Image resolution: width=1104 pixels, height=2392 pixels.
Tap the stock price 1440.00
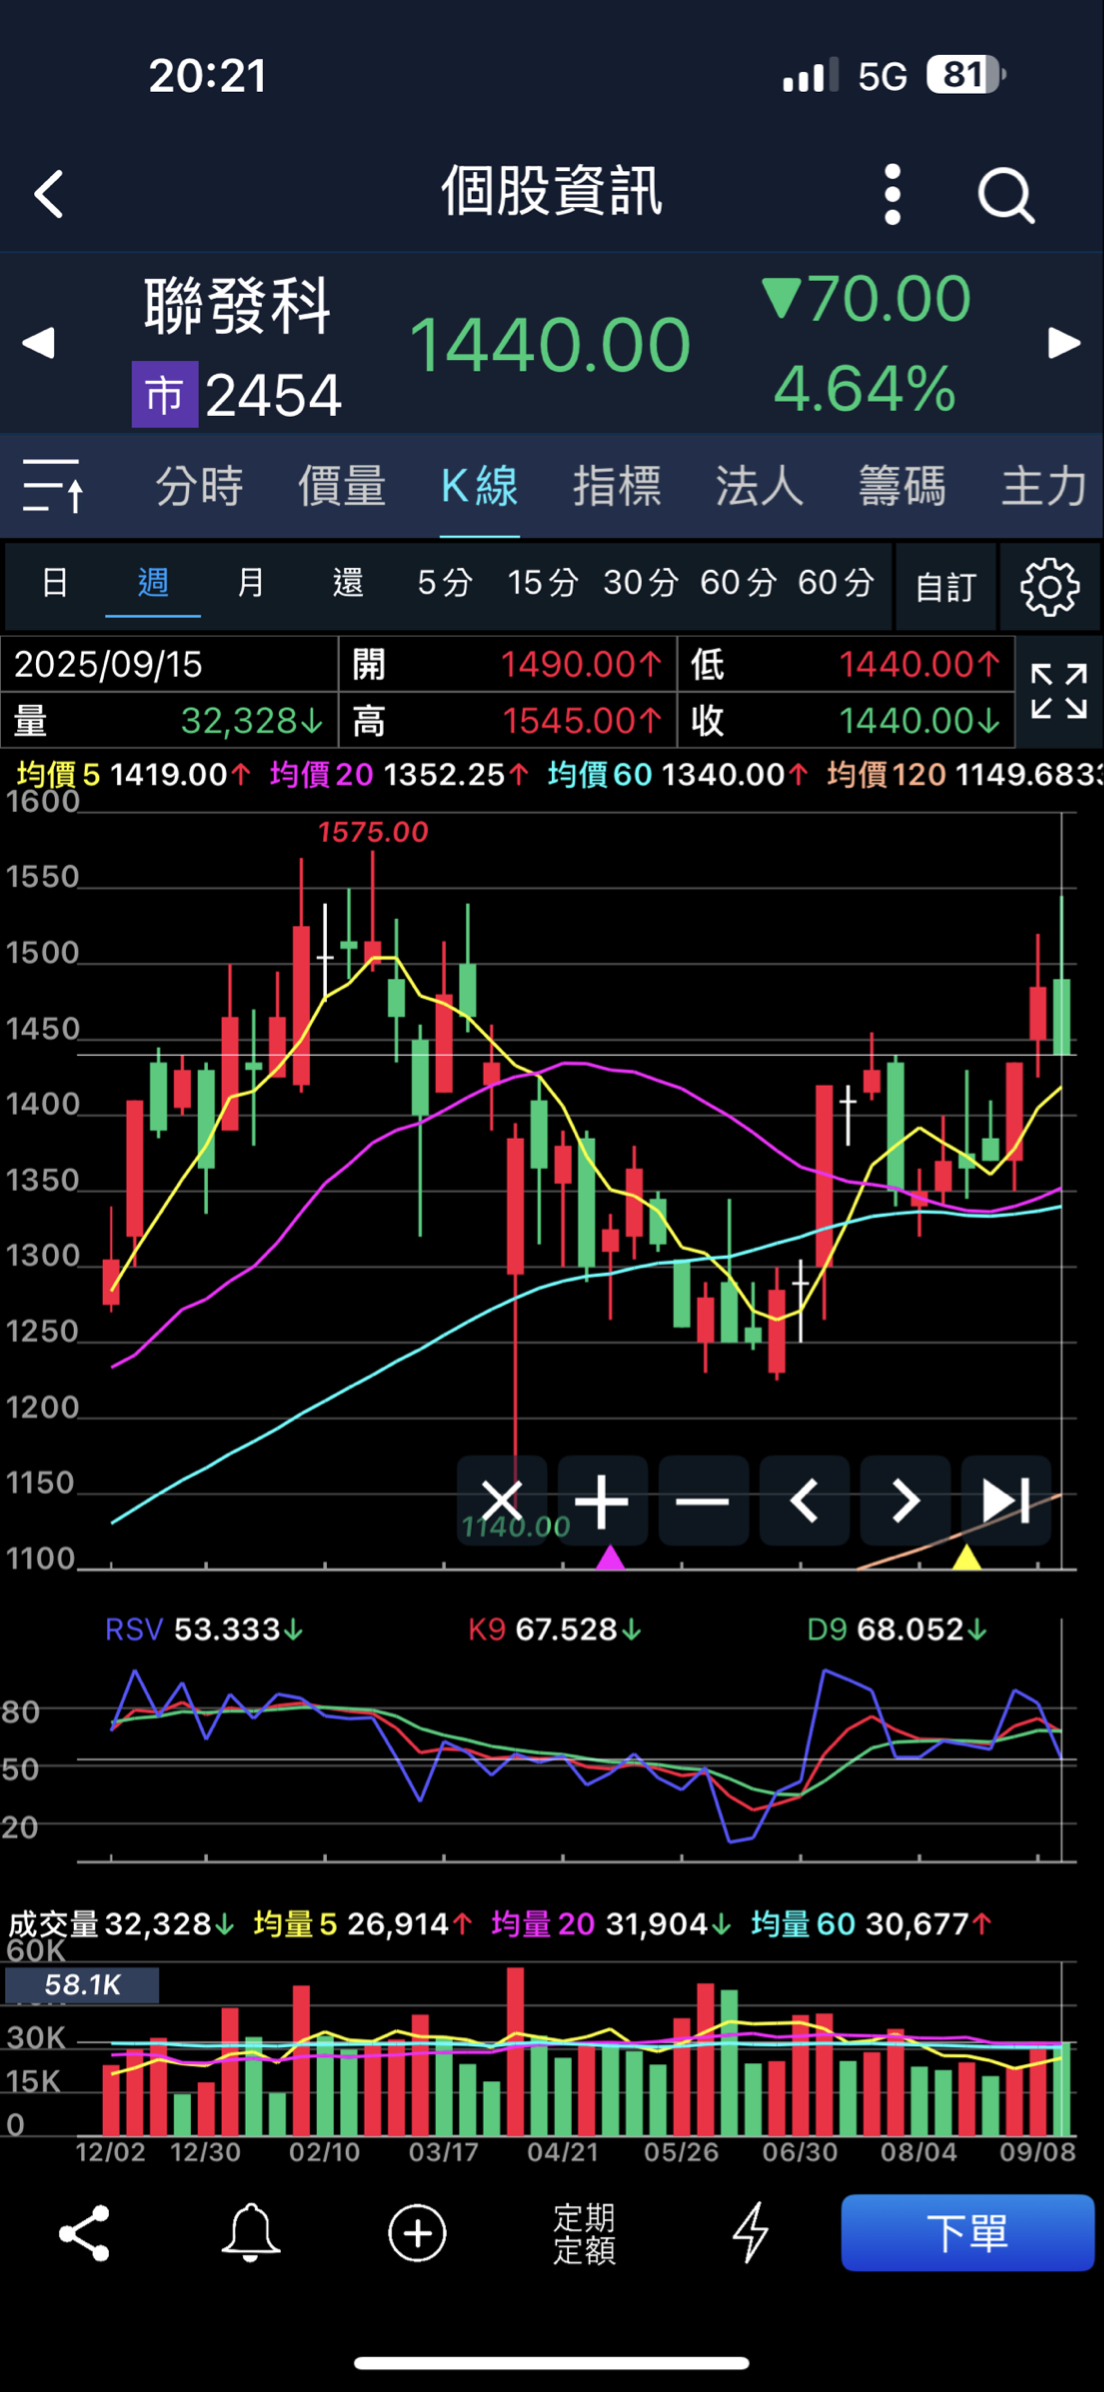(550, 345)
